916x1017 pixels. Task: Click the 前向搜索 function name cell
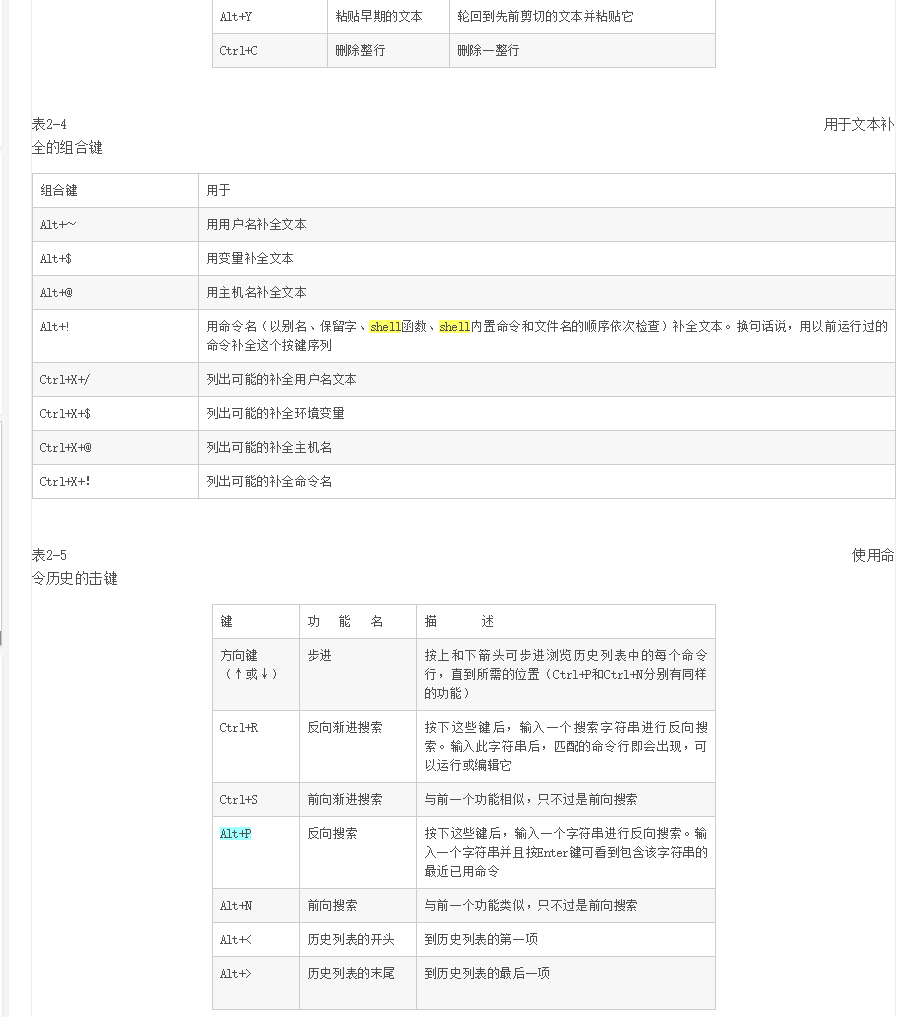(358, 905)
